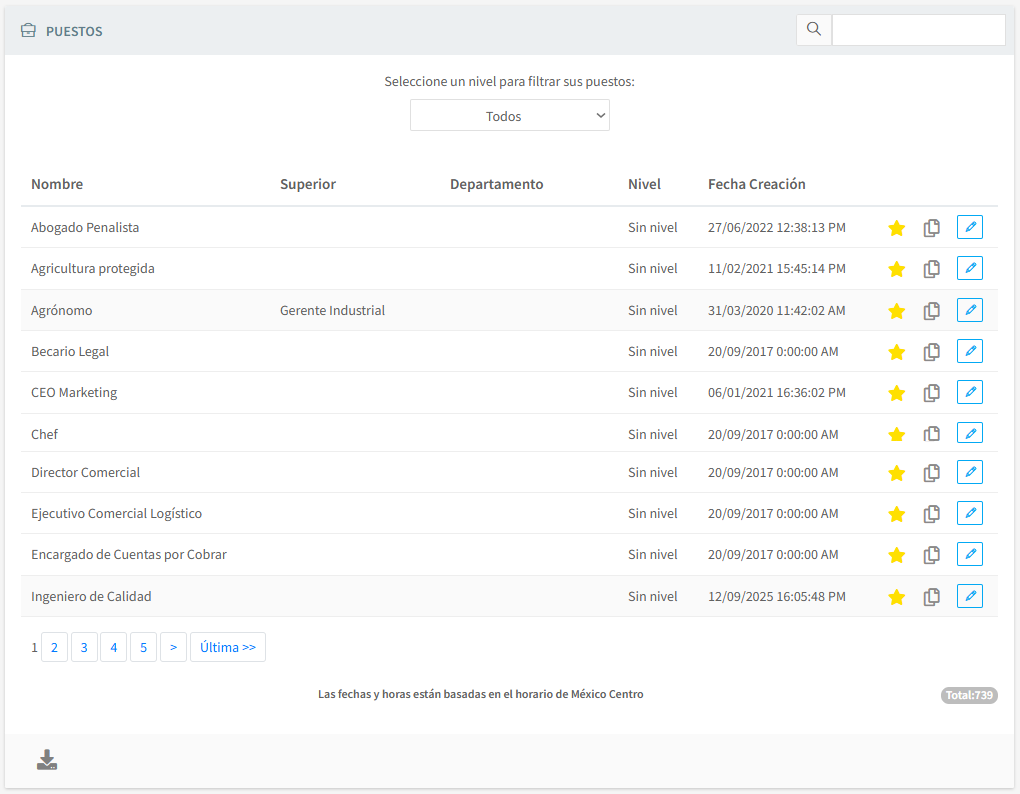
Task: Go to page 2 of positions
Action: coord(54,648)
